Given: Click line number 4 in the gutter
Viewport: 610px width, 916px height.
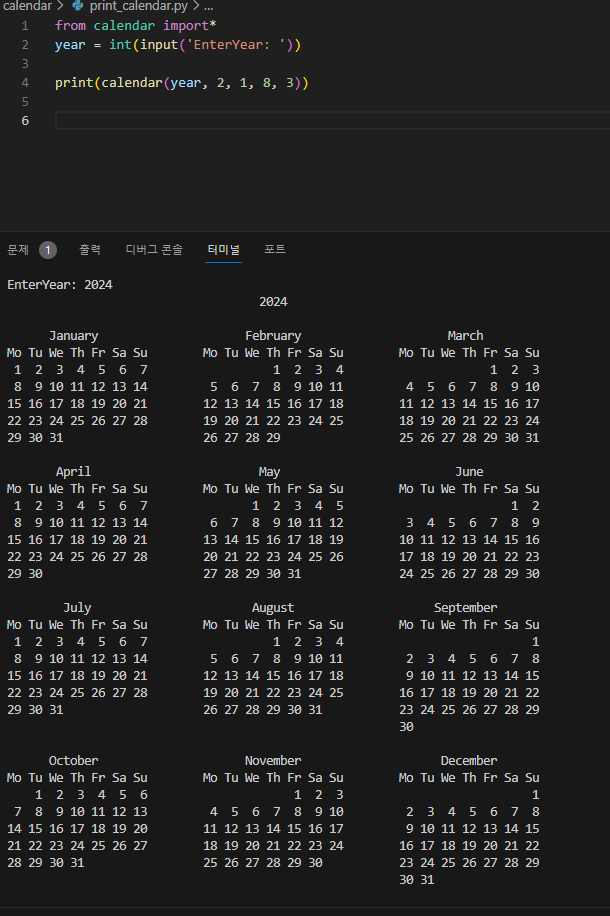Looking at the screenshot, I should pyautogui.click(x=25, y=83).
